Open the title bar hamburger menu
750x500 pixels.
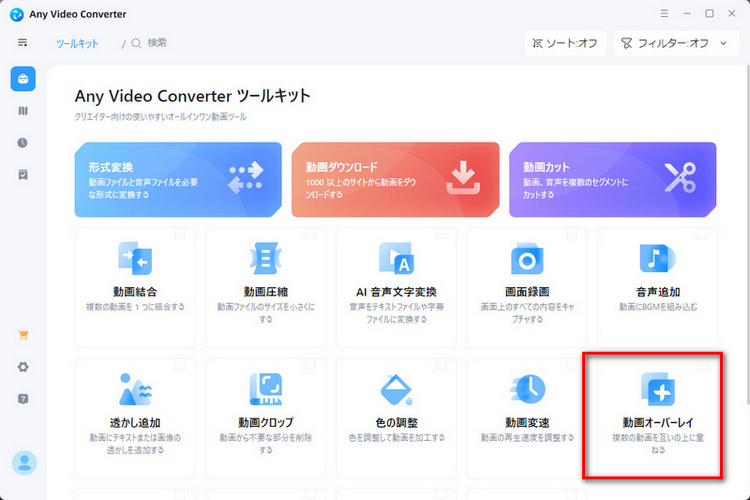pos(664,13)
